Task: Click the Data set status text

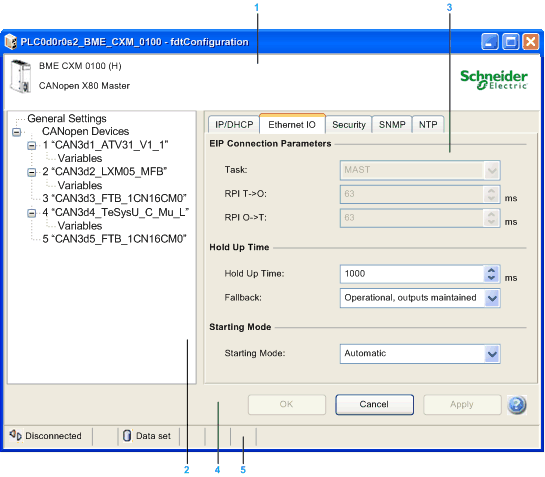Action: click(x=153, y=436)
